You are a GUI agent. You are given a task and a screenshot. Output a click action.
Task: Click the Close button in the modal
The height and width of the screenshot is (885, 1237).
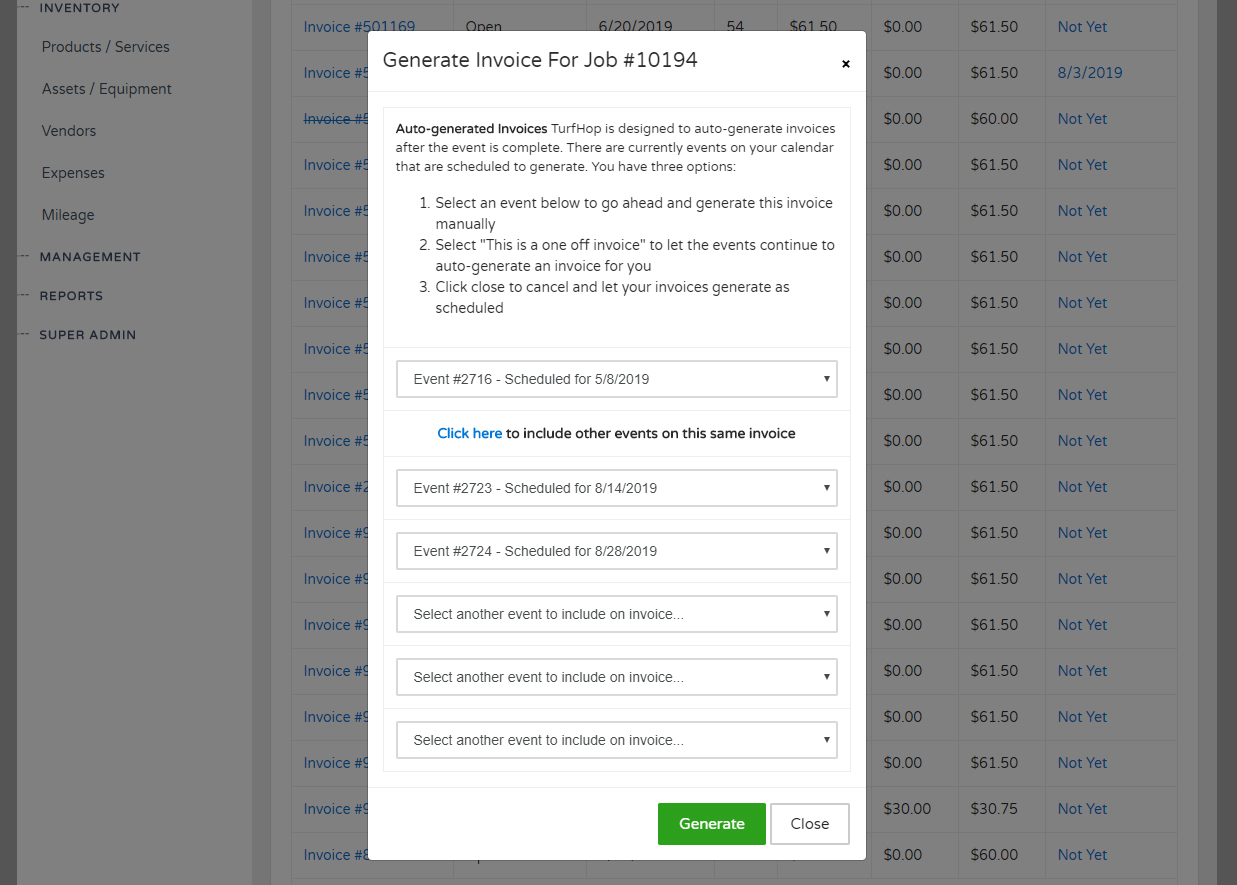(x=809, y=823)
